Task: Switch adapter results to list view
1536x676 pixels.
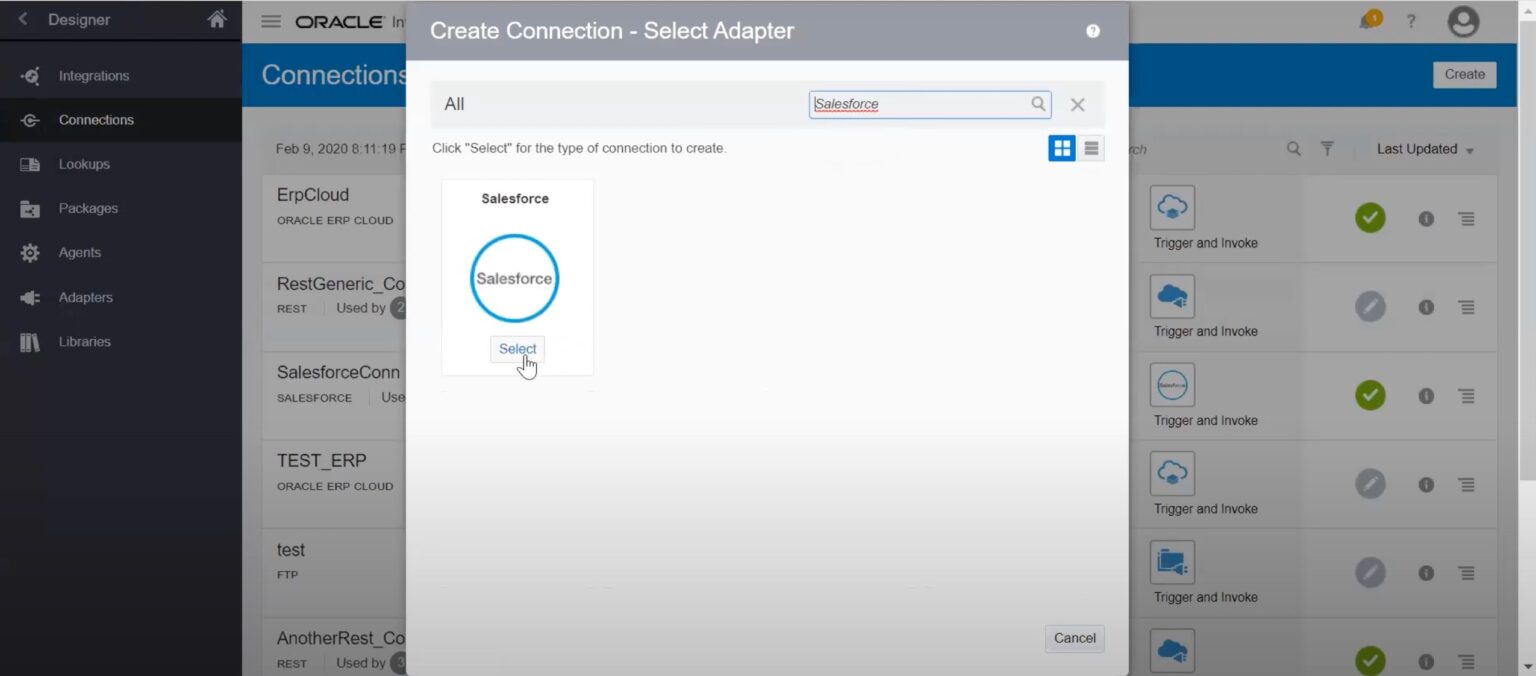Action: coord(1091,147)
